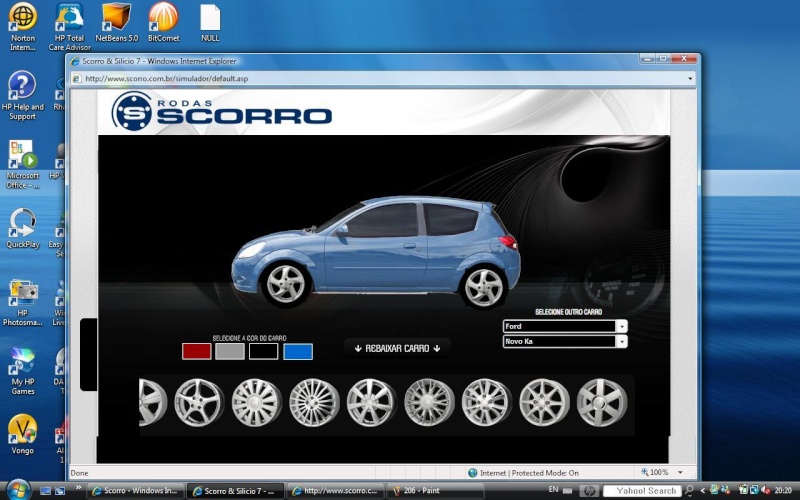The height and width of the screenshot is (500, 800).
Task: Click the Internet zone globe icon
Action: pyautogui.click(x=472, y=473)
